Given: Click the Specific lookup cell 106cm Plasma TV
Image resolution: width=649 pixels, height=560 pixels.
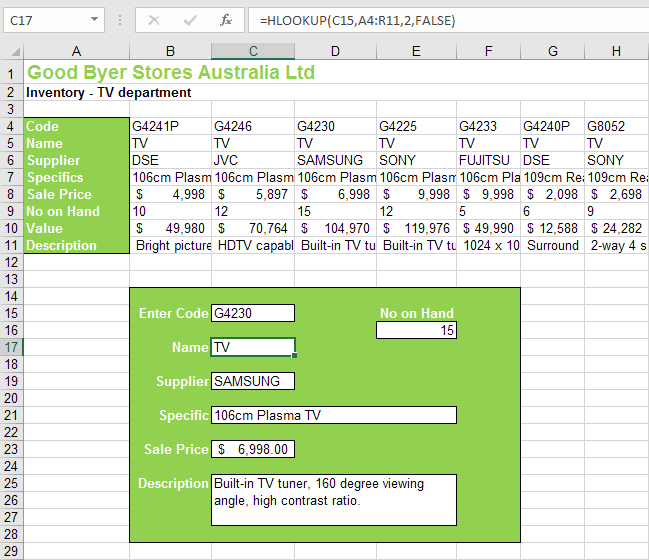Looking at the screenshot, I should (x=334, y=415).
